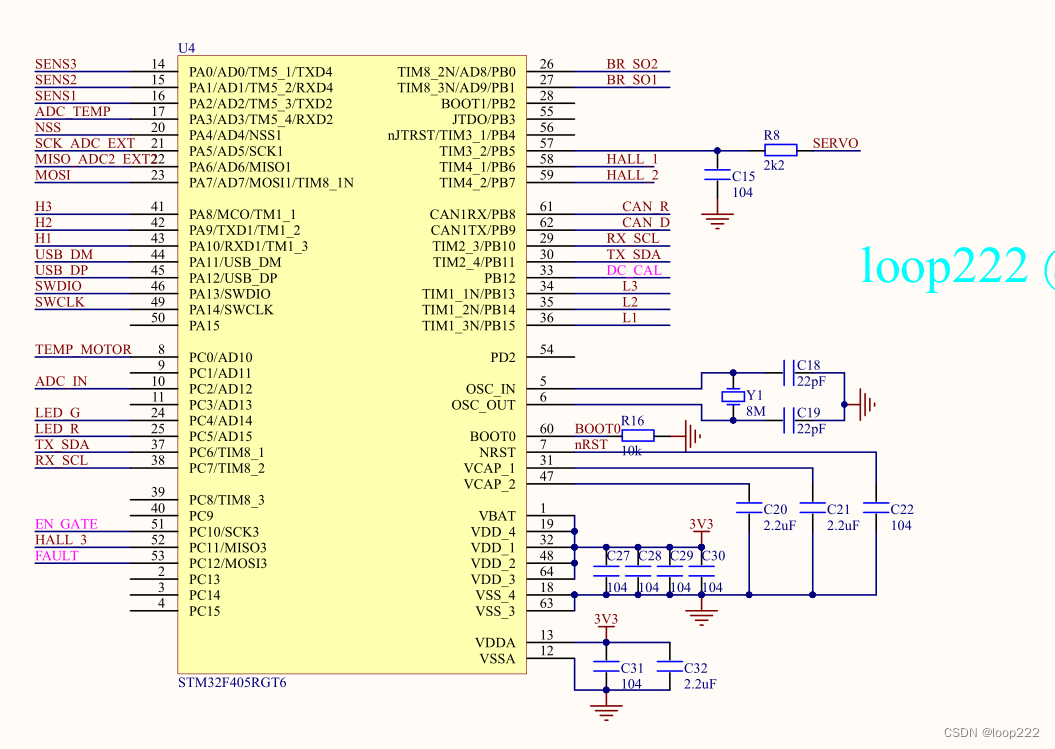The height and width of the screenshot is (749, 1055).
Task: Select the OSC_IN pin label
Action: [490, 389]
